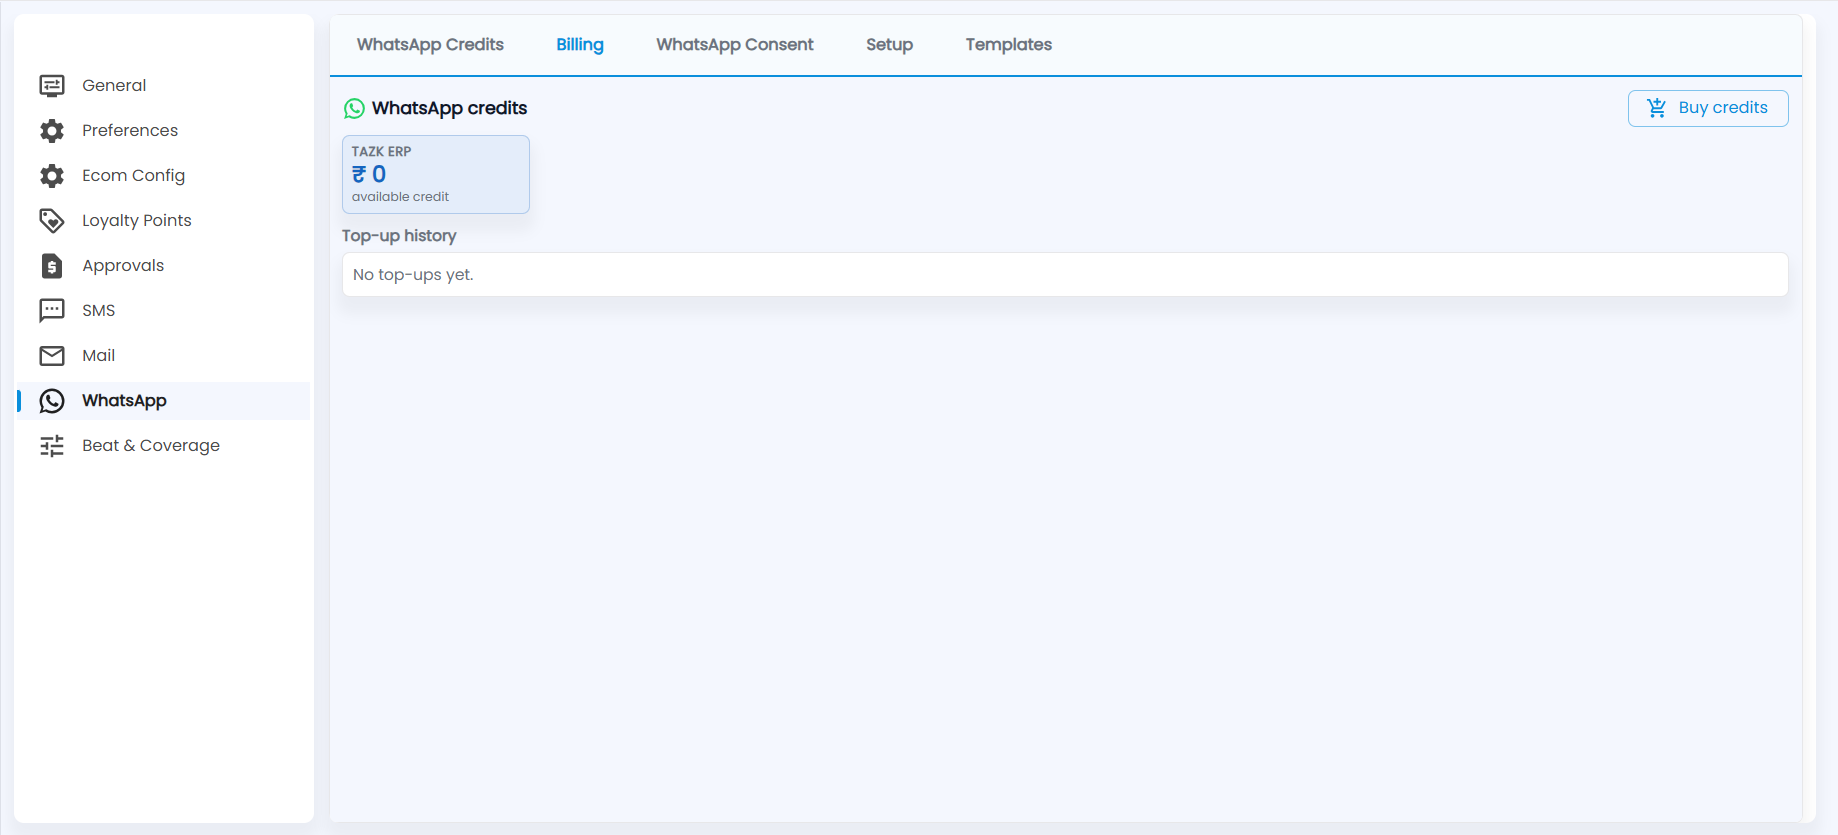Image resolution: width=1838 pixels, height=835 pixels.
Task: Open the Templates tab
Action: click(x=1009, y=44)
